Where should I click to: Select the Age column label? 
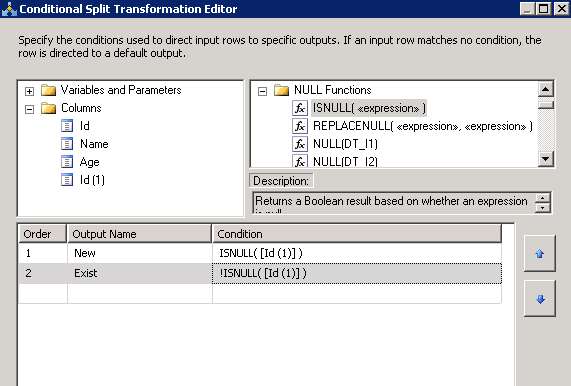point(90,162)
